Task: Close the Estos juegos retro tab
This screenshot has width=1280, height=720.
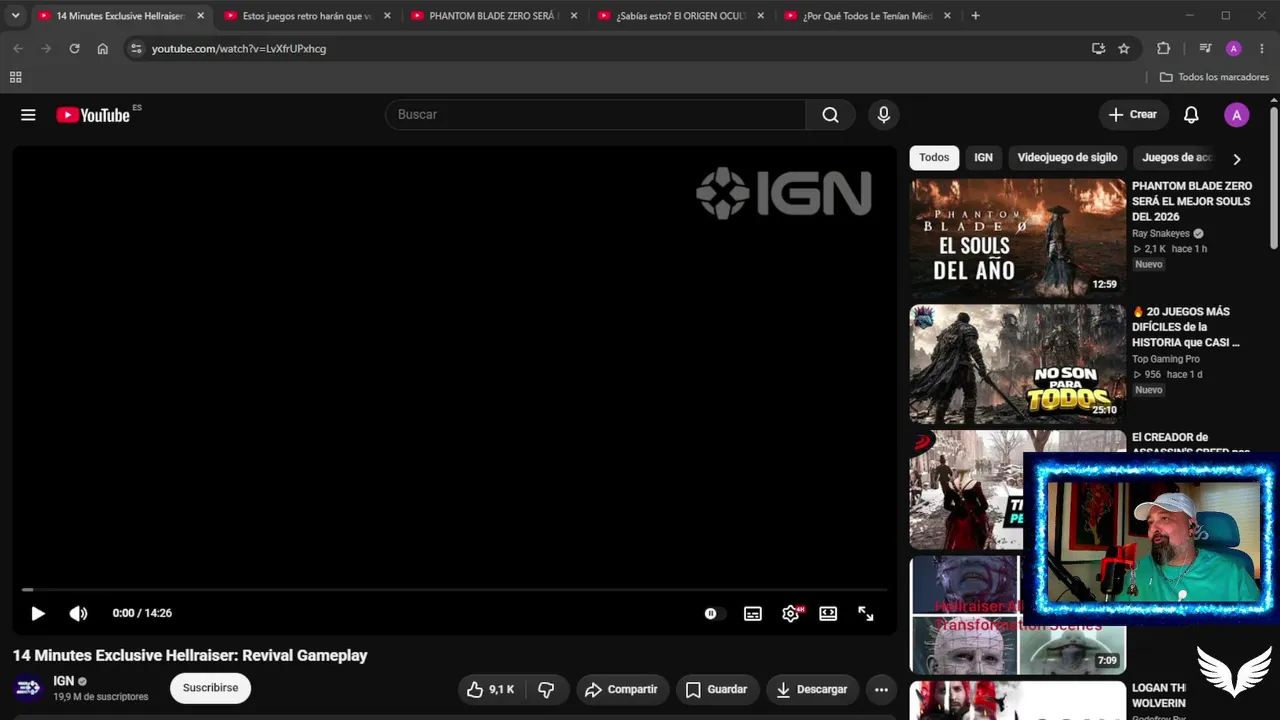Action: point(387,16)
